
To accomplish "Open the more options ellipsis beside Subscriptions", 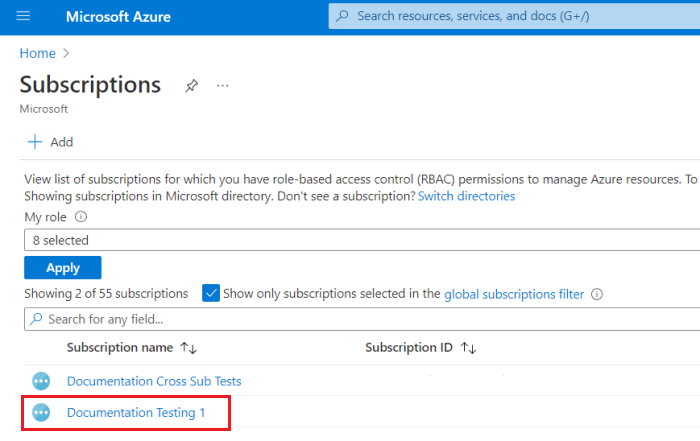I will pyautogui.click(x=223, y=86).
